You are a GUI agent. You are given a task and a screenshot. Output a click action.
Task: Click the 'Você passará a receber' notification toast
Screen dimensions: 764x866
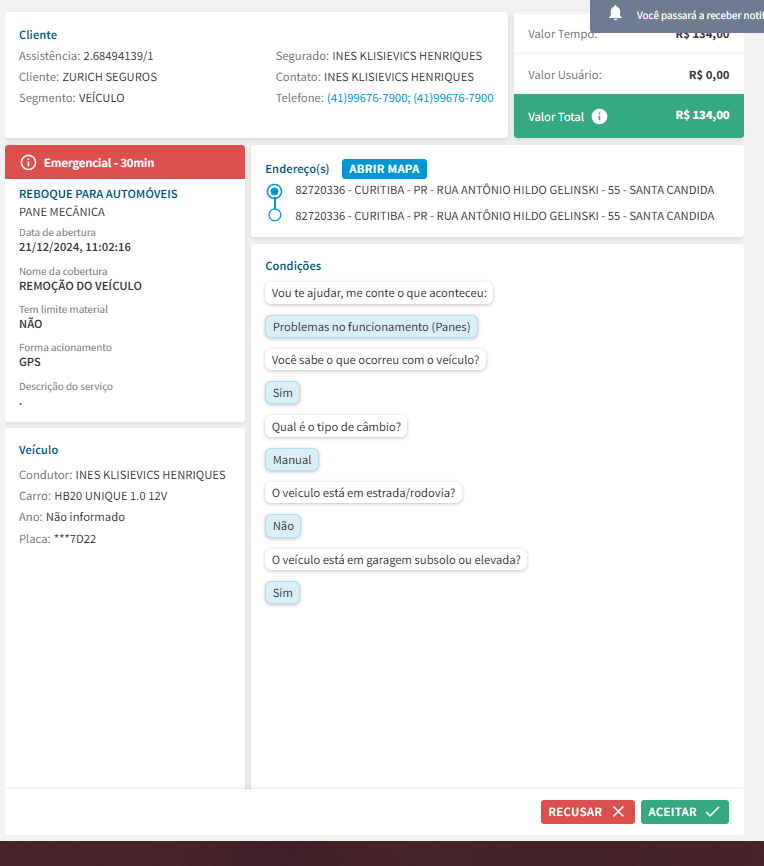click(677, 16)
